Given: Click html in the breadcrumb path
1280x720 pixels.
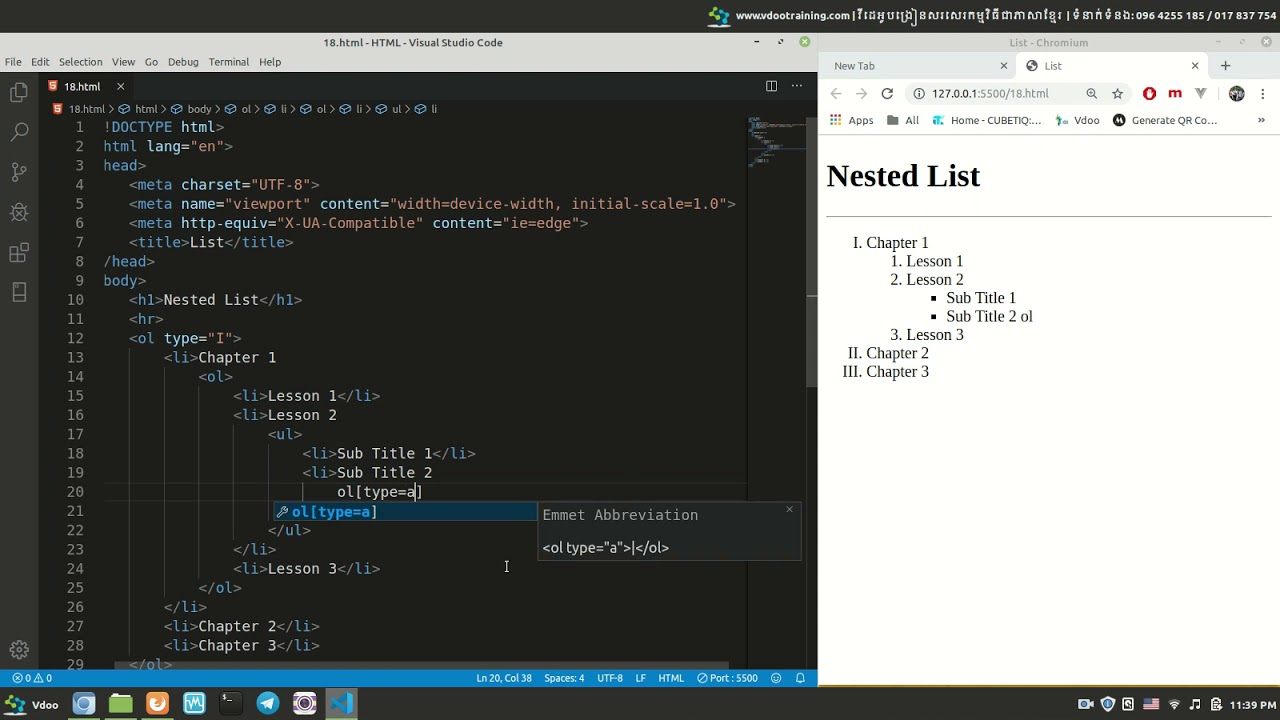Looking at the screenshot, I should pyautogui.click(x=146, y=109).
